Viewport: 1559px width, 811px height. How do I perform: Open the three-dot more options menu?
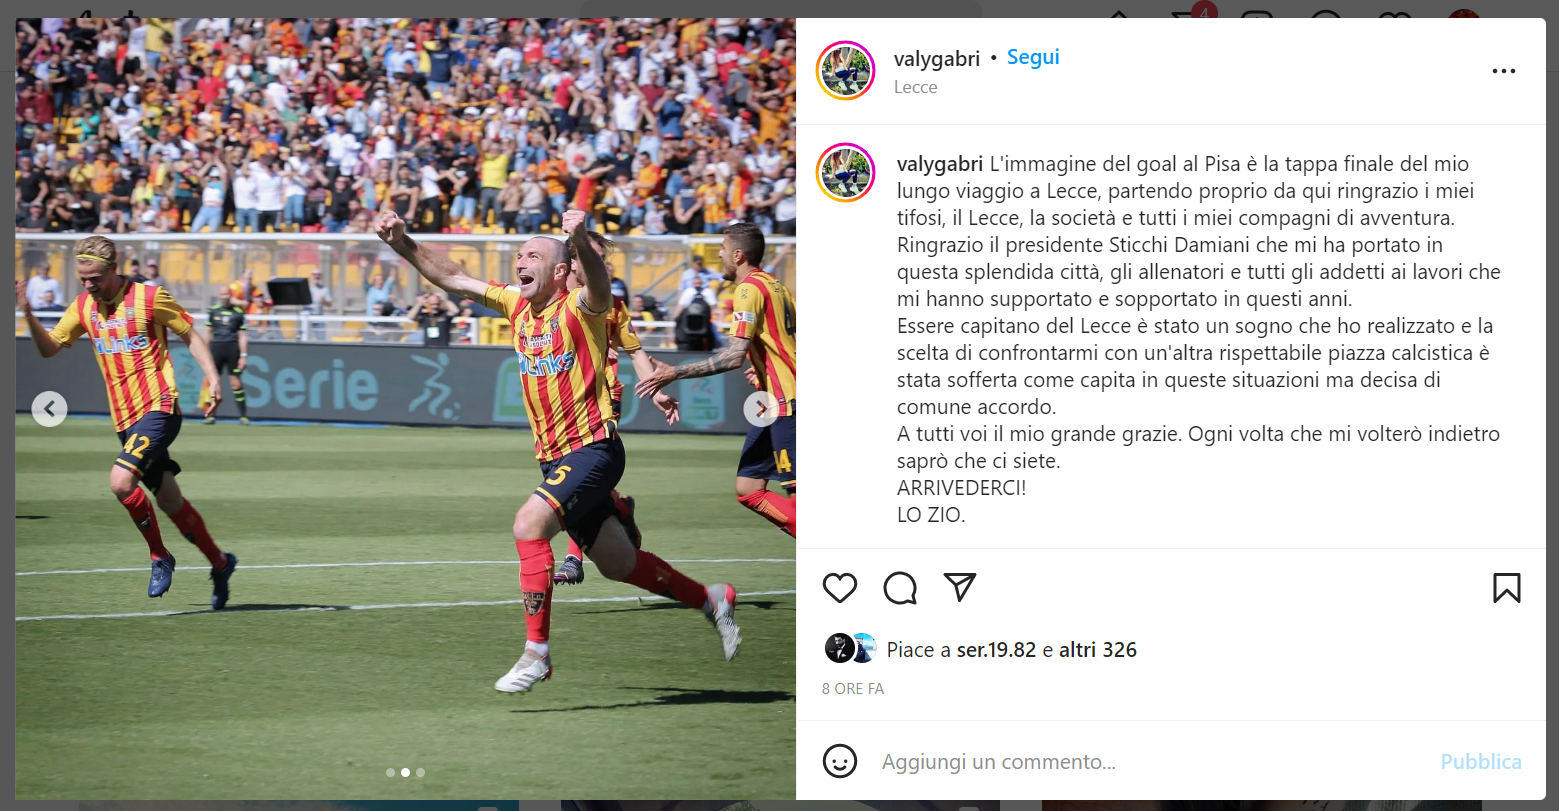tap(1503, 71)
